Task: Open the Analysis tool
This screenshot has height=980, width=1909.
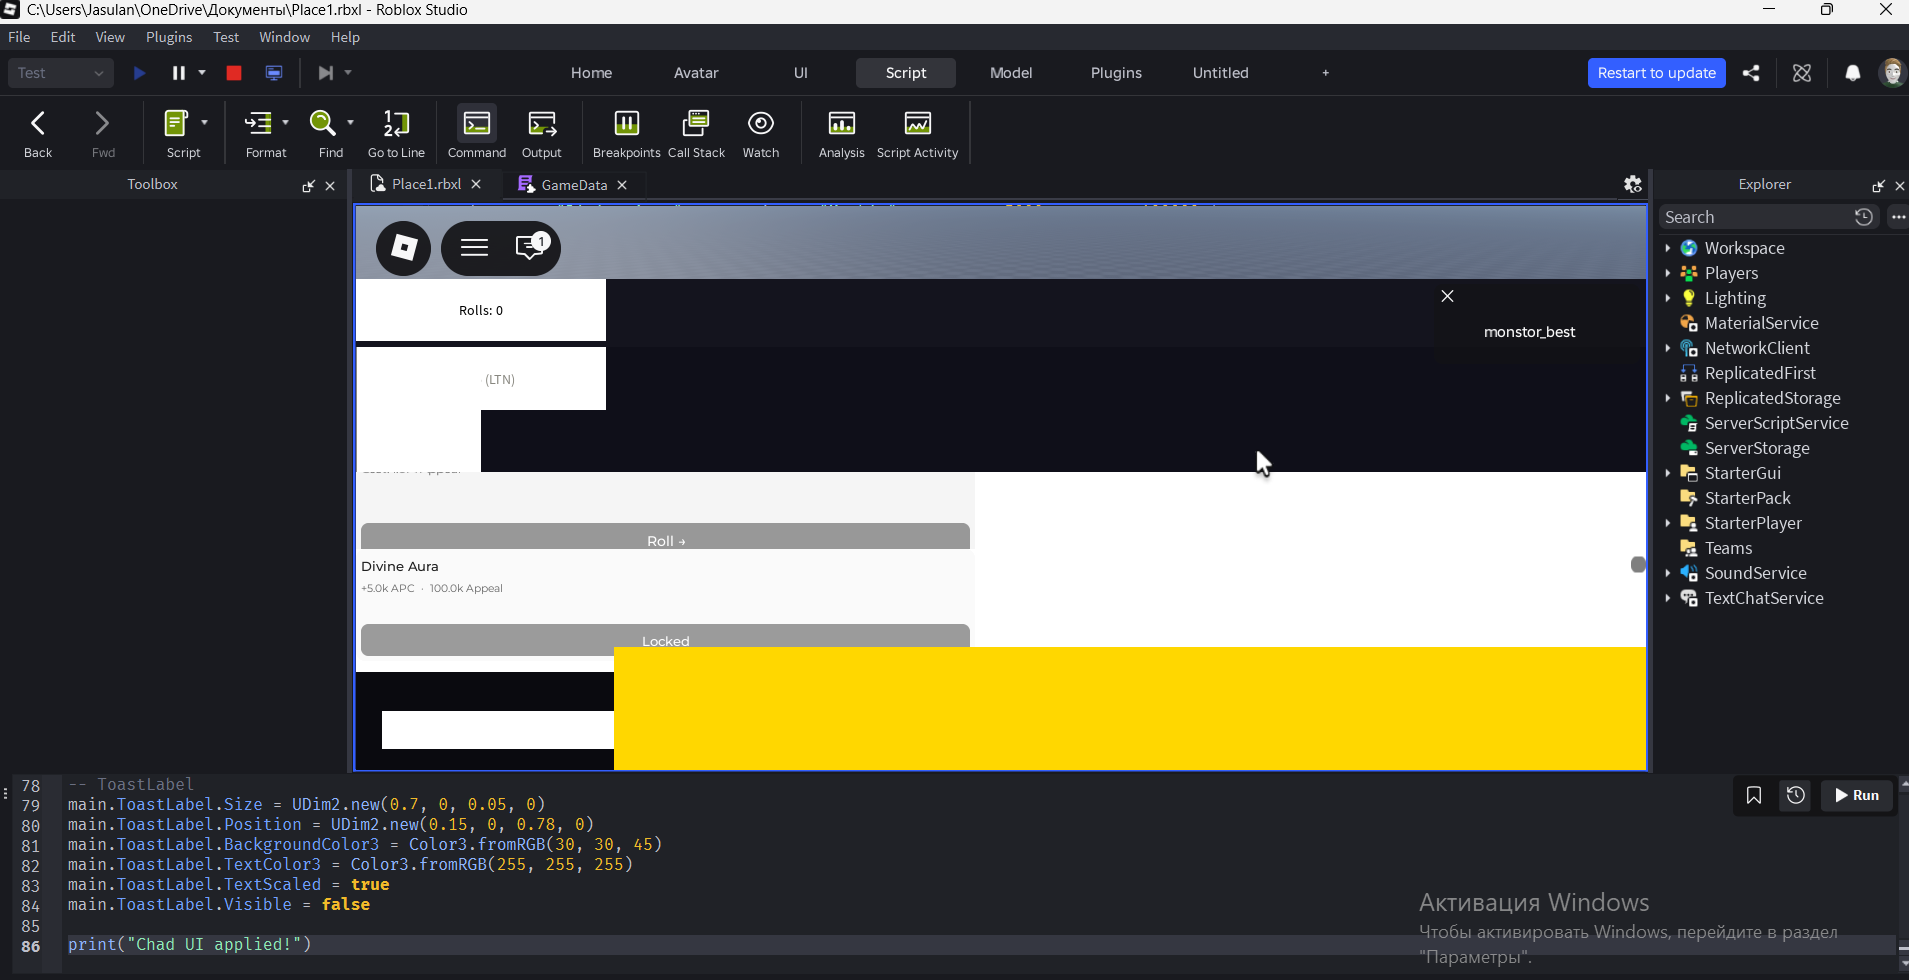Action: (x=841, y=133)
